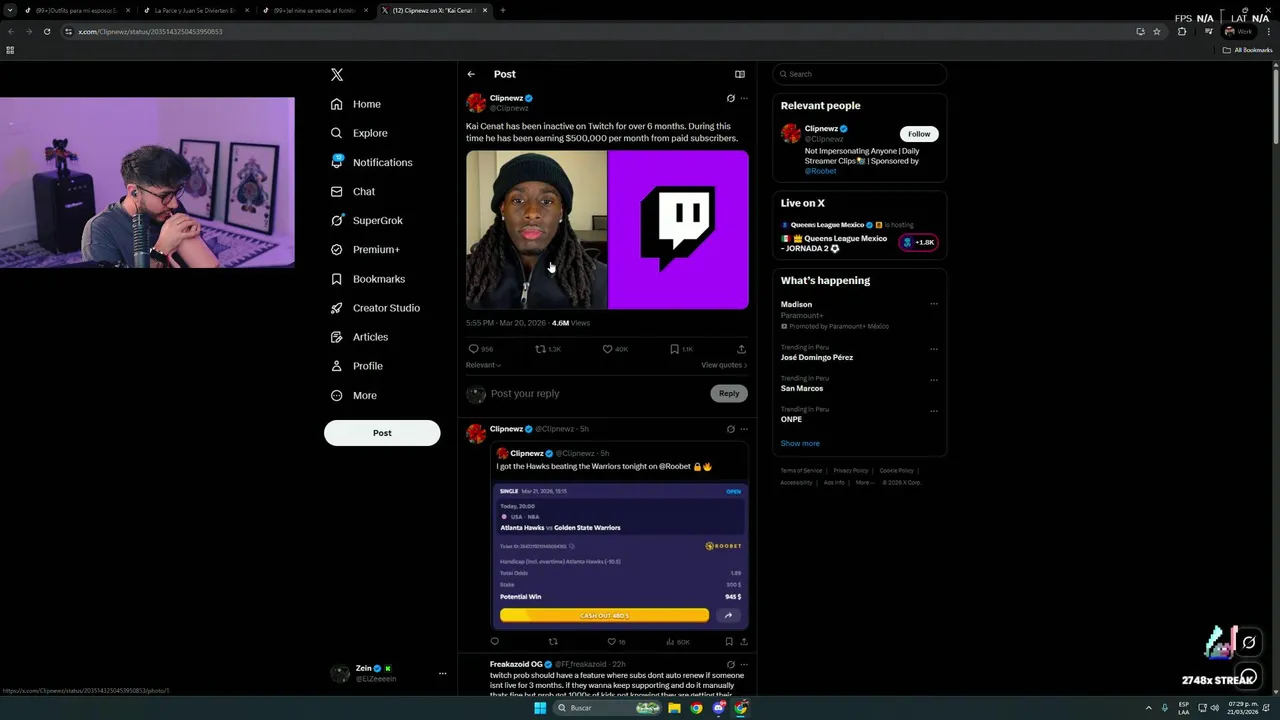Open SuperGrok in sidebar
The image size is (1280, 720).
(x=366, y=220)
